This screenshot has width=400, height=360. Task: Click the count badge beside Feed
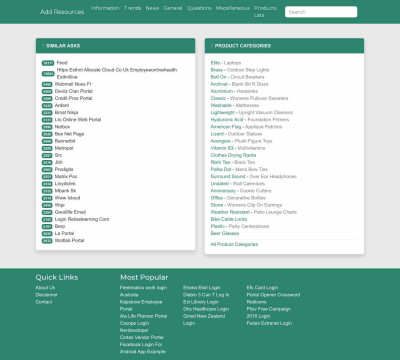pyautogui.click(x=48, y=63)
